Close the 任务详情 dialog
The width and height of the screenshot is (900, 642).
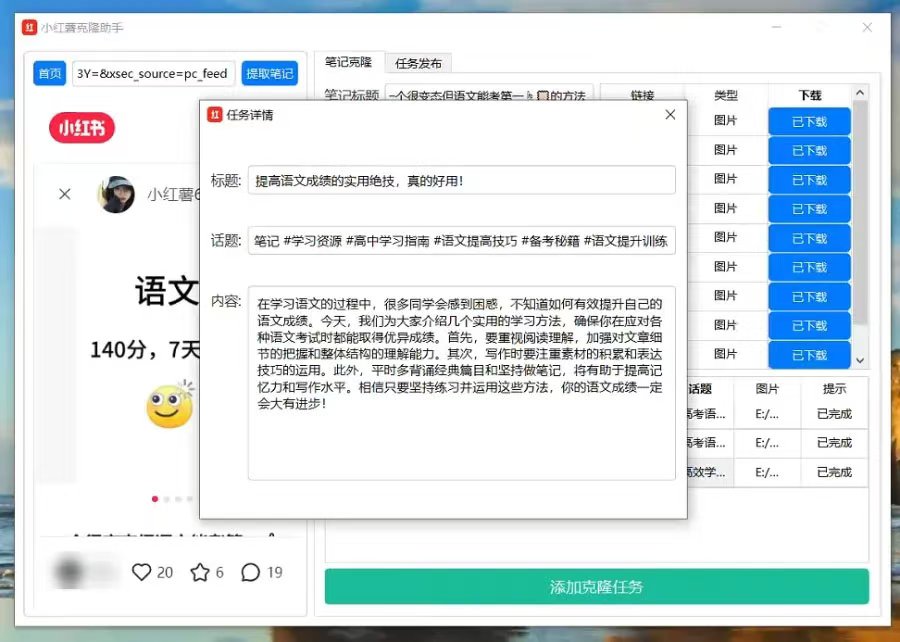point(670,114)
